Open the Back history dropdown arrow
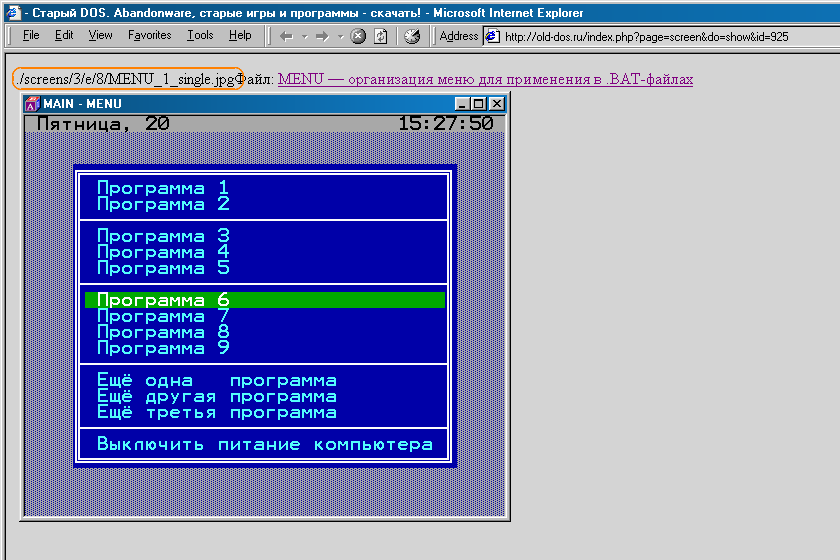Screen dimensions: 840x560 pyautogui.click(x=304, y=37)
